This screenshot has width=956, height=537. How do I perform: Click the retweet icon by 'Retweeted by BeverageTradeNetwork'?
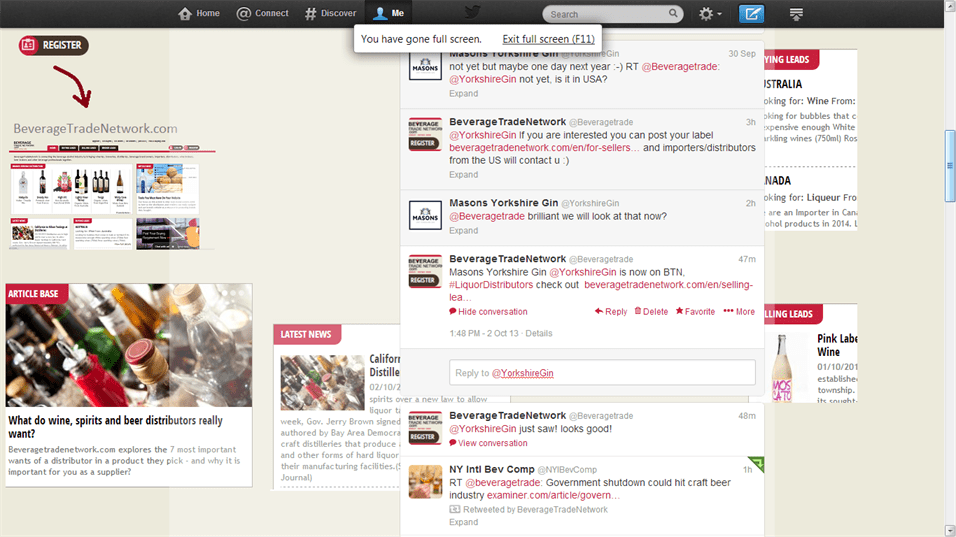pyautogui.click(x=455, y=510)
